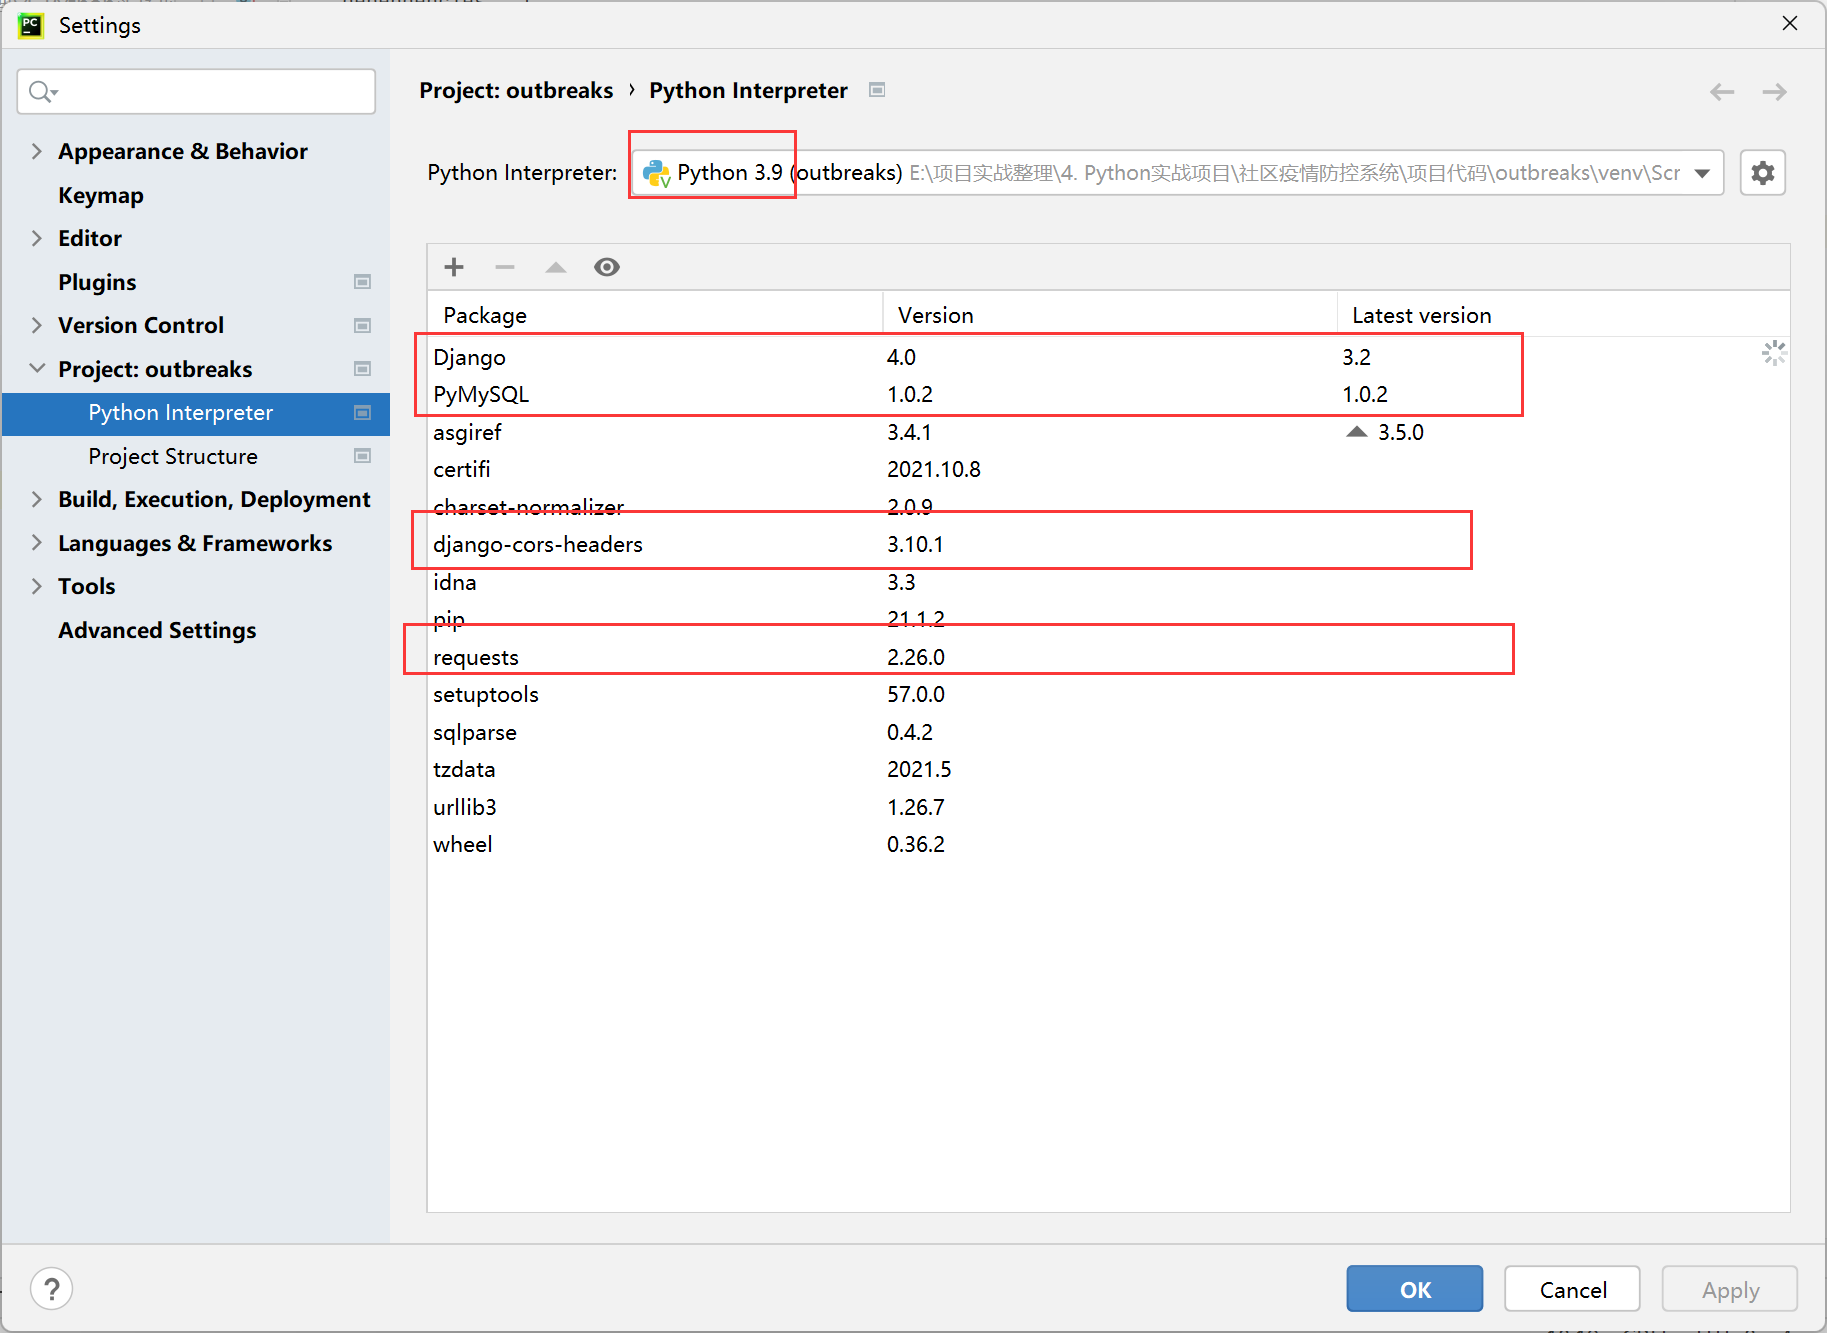Open interpreter gear settings button
The width and height of the screenshot is (1827, 1333).
click(1763, 173)
